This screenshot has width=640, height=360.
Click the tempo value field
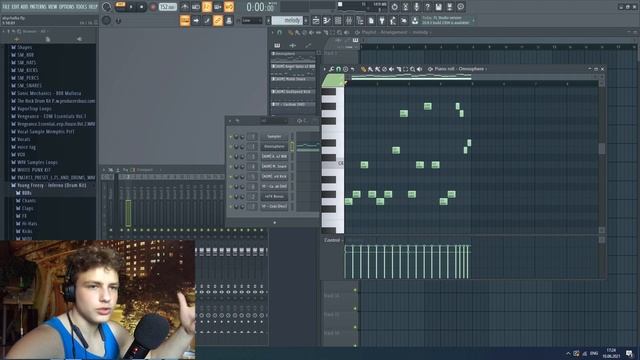pyautogui.click(x=167, y=7)
